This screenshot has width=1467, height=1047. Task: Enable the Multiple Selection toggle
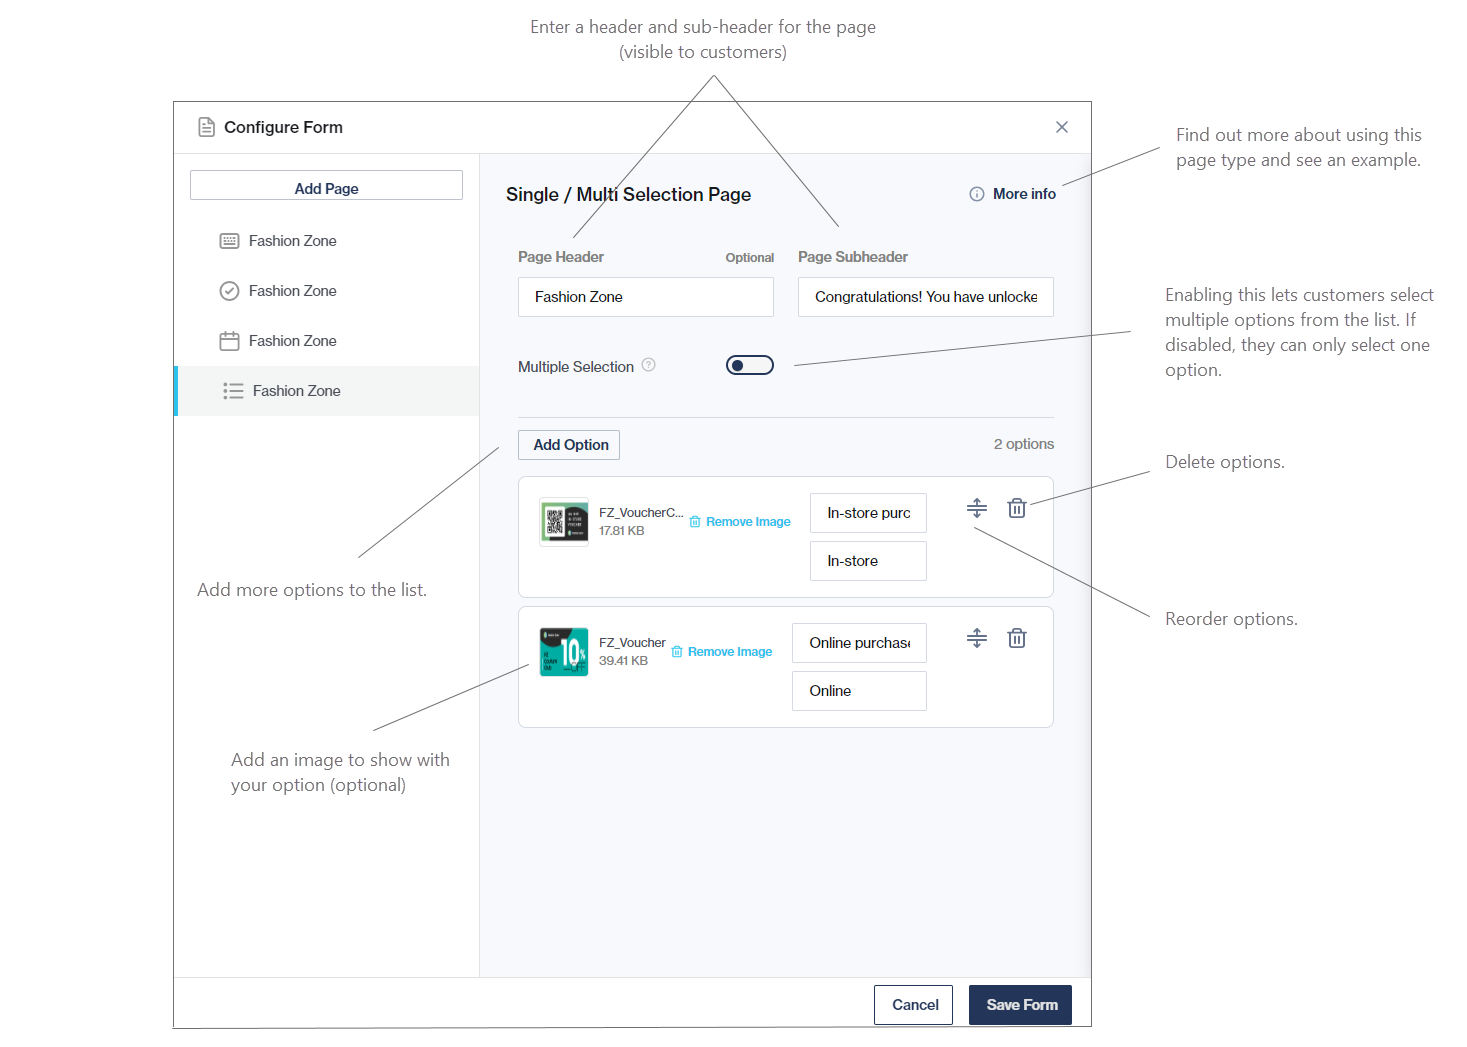click(x=749, y=365)
